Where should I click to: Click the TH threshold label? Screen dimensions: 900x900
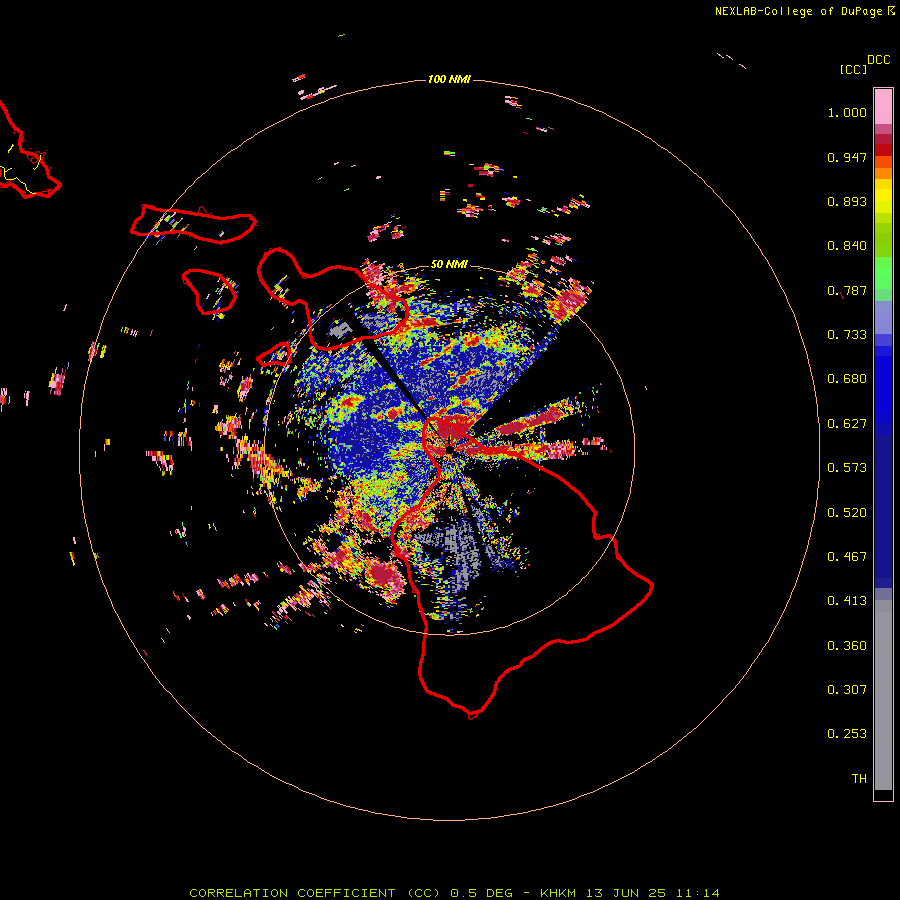pyautogui.click(x=859, y=779)
